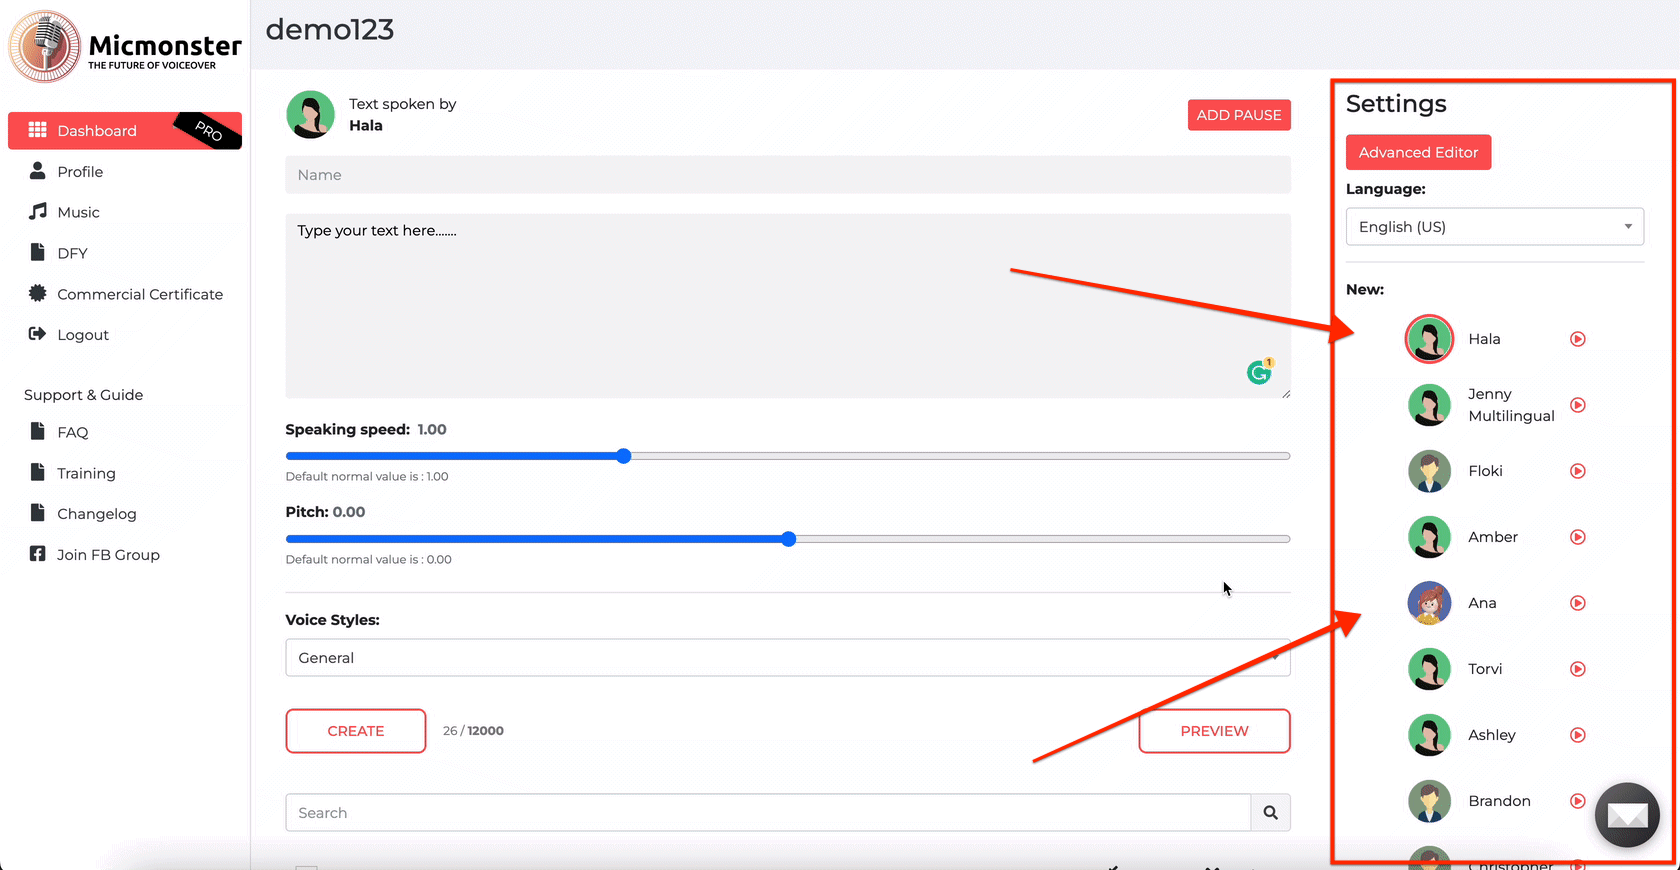
Task: Open the Language dropdown
Action: point(1494,227)
